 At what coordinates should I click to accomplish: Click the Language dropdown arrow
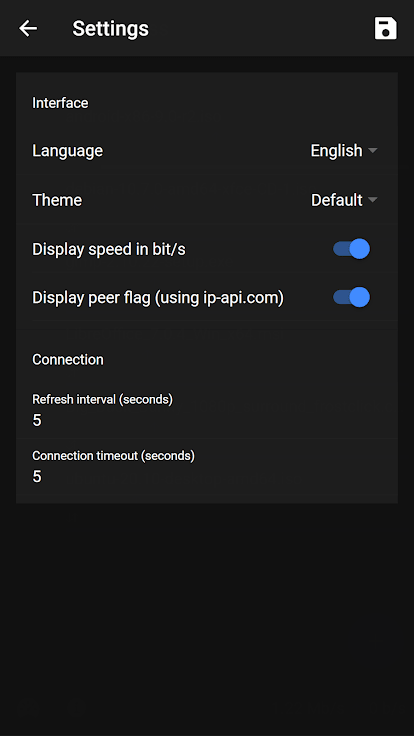tap(373, 151)
